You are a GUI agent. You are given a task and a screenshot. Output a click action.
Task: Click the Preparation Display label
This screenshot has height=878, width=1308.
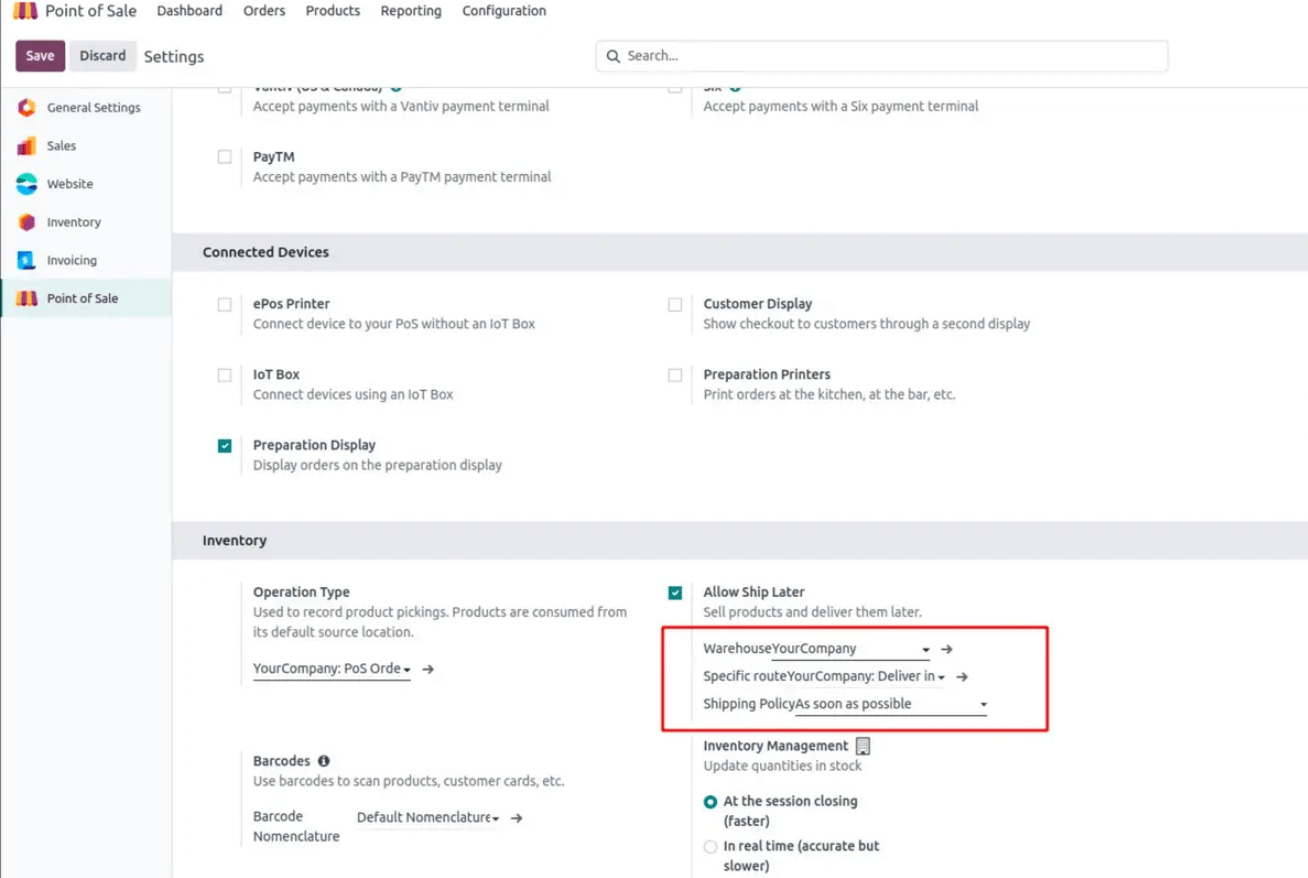(x=314, y=445)
